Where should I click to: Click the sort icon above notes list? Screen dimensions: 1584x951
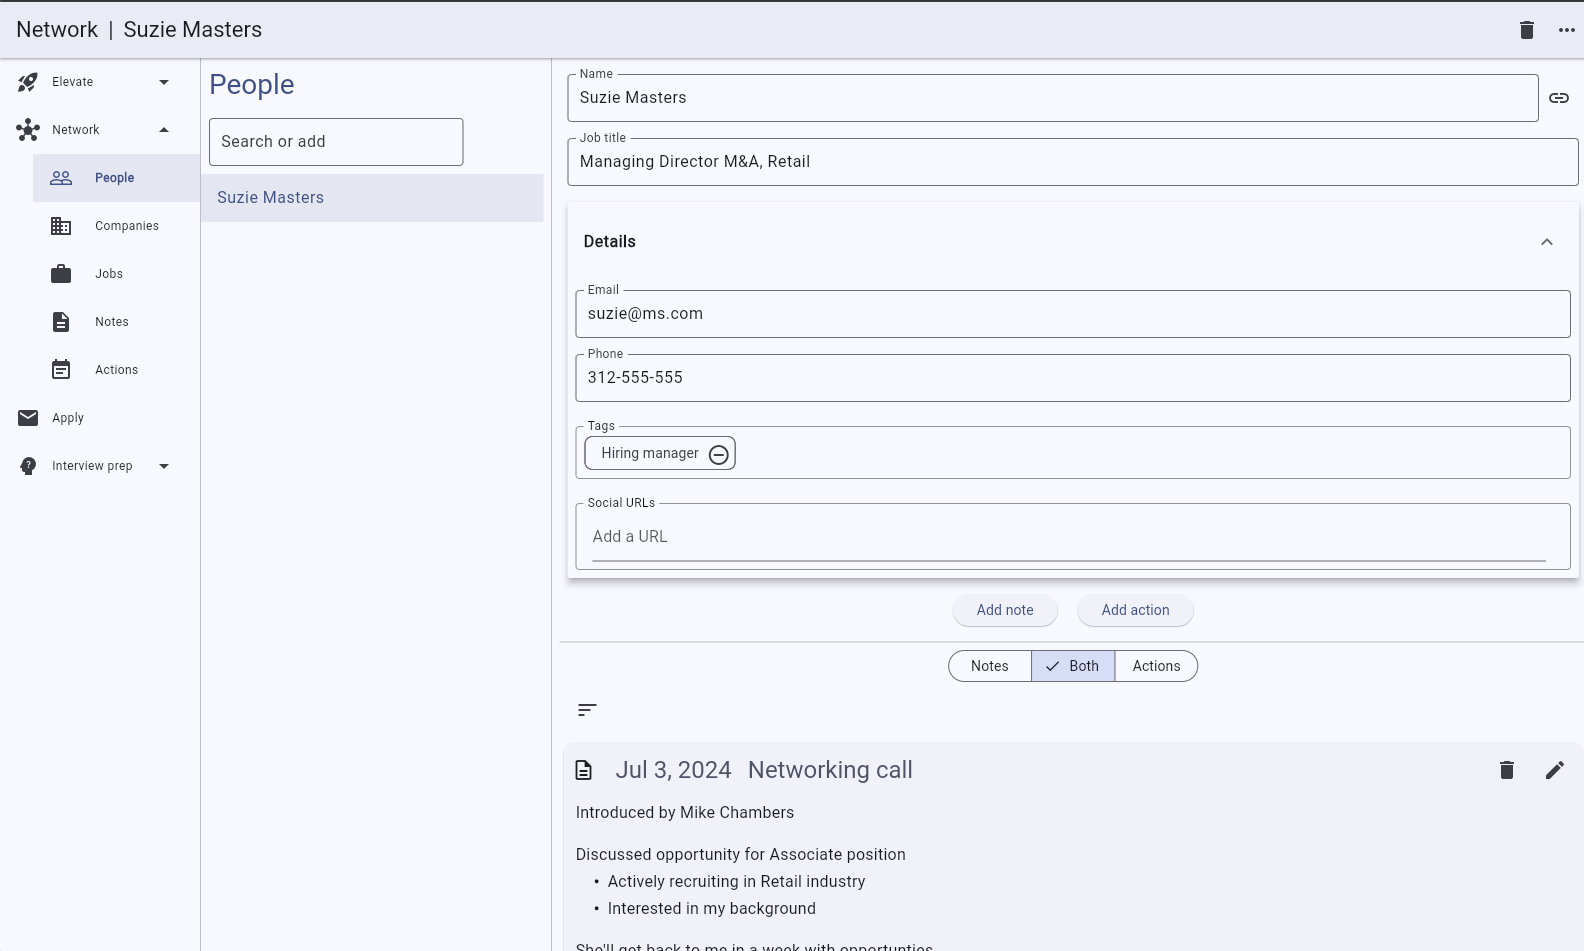click(587, 710)
